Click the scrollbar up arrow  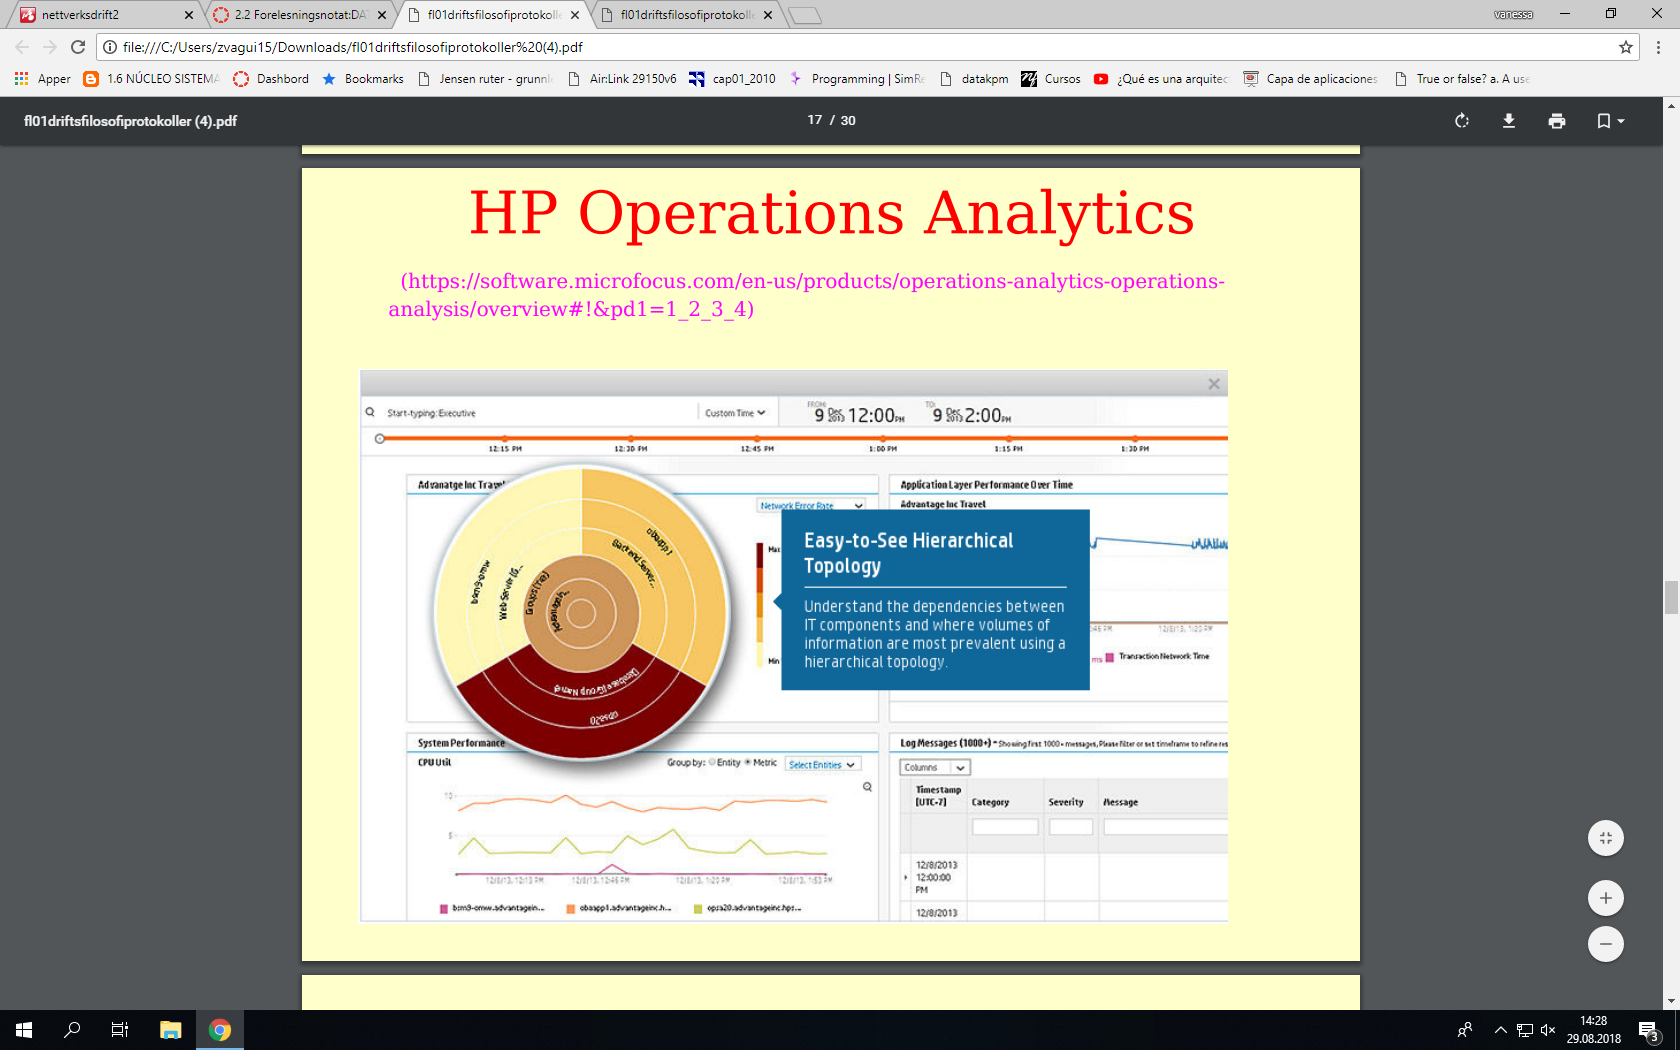[1671, 104]
